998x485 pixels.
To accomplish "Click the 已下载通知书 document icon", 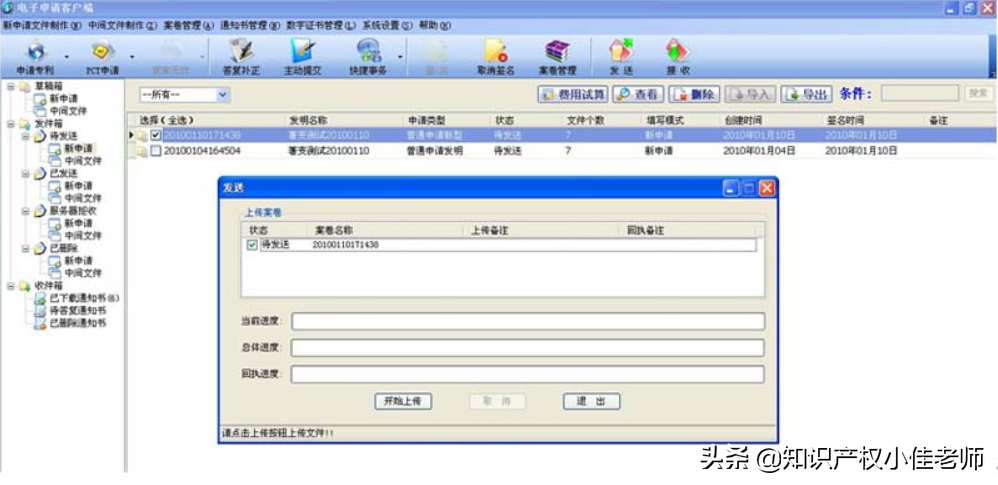I will pyautogui.click(x=39, y=299).
